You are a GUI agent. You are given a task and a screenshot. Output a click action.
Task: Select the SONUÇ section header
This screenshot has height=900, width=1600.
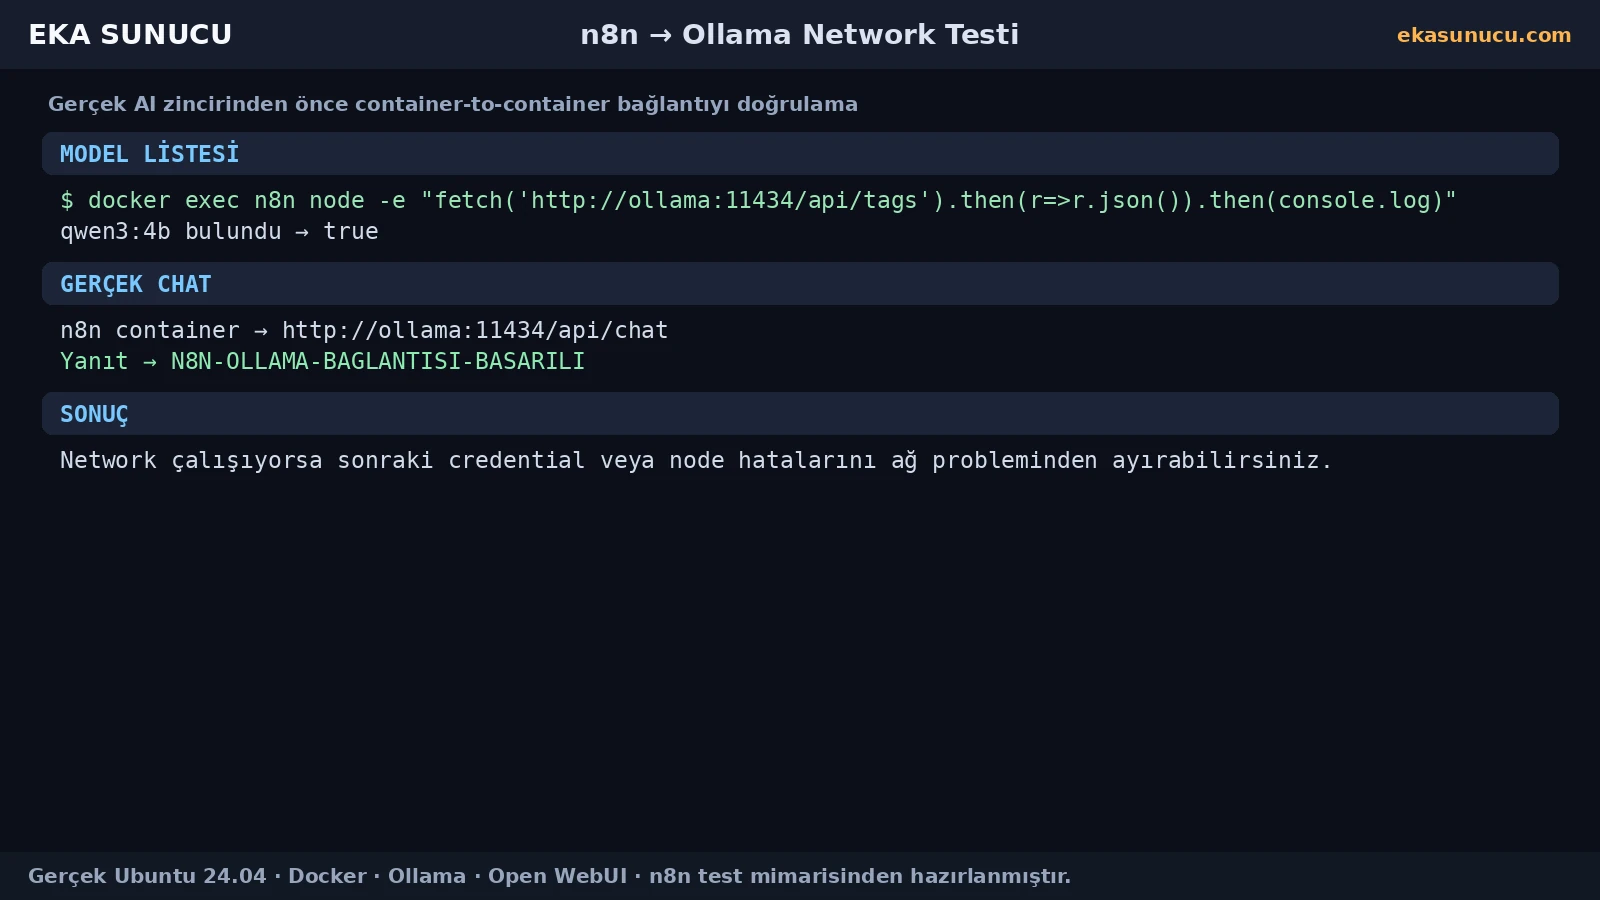point(800,413)
